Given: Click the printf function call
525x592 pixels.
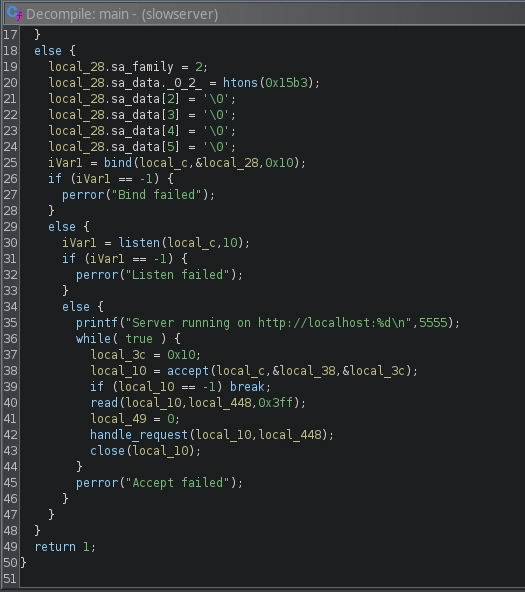Looking at the screenshot, I should pyautogui.click(x=97, y=323).
